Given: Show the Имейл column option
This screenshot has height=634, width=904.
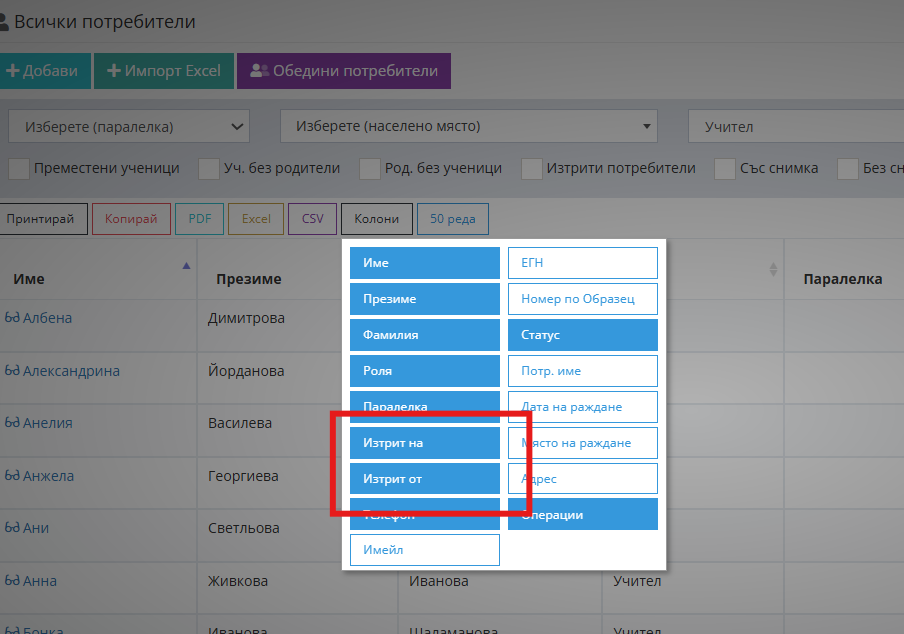Looking at the screenshot, I should pyautogui.click(x=424, y=550).
